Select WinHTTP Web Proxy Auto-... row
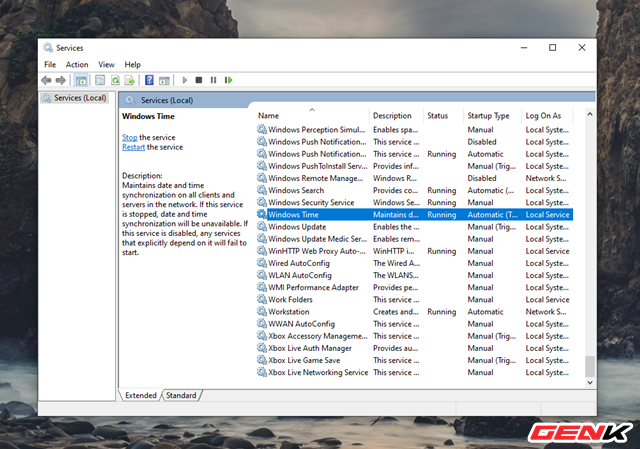 tap(414, 251)
